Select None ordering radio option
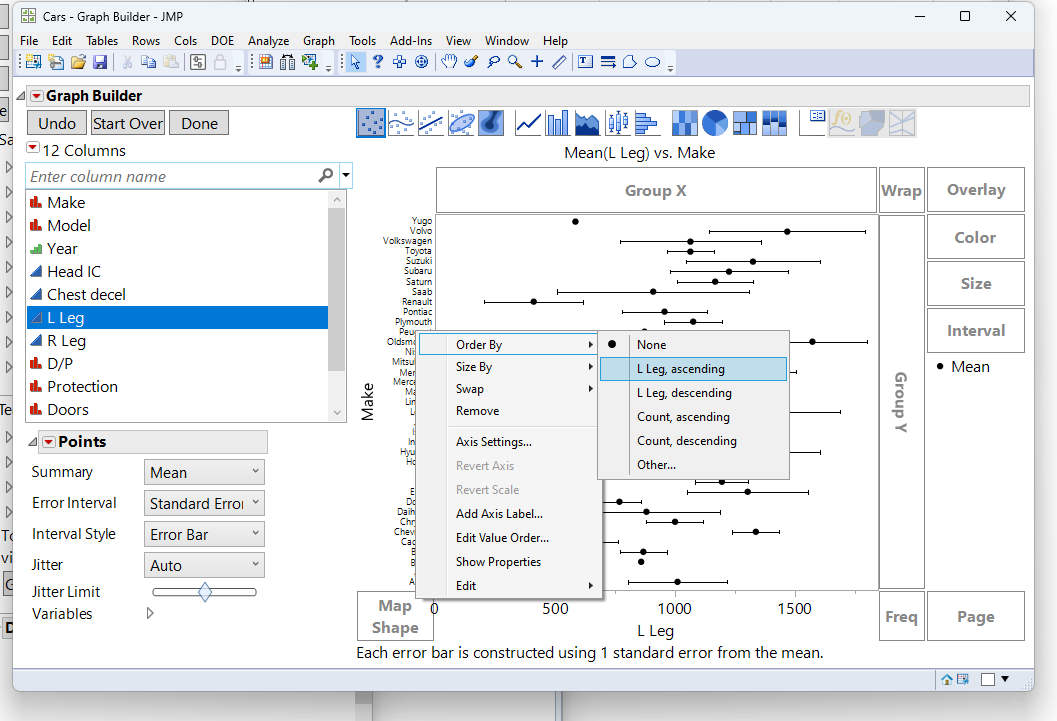Viewport: 1057px width, 721px height. click(651, 345)
